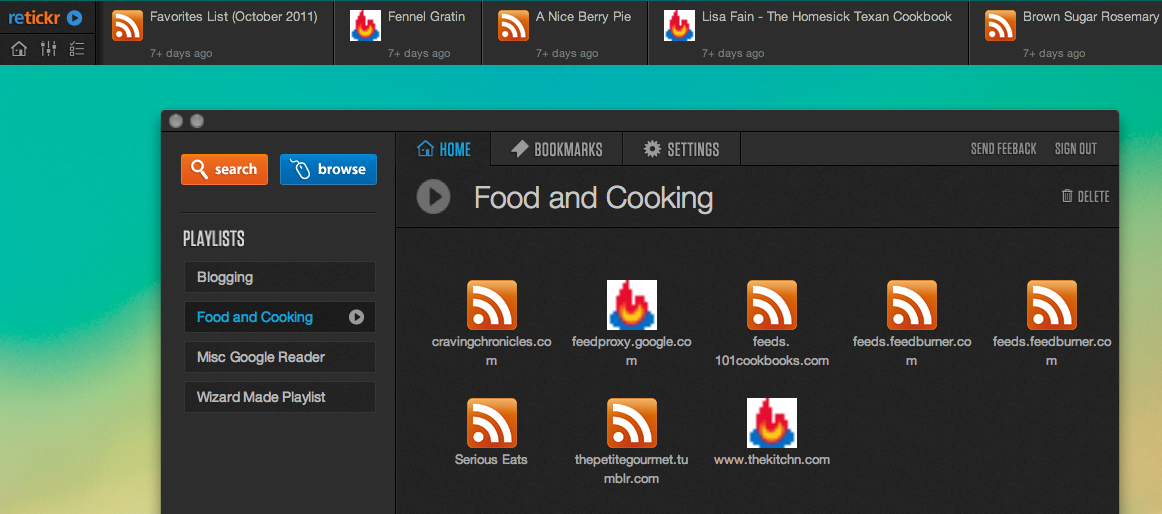Image resolution: width=1162 pixels, height=514 pixels.
Task: Open the home icon in ticker bar
Action: click(x=19, y=49)
